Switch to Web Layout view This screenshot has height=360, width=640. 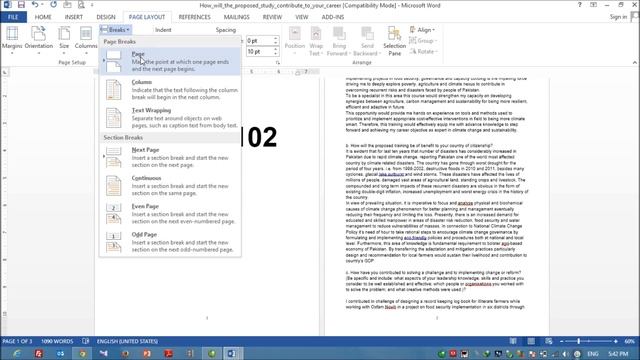(x=549, y=341)
